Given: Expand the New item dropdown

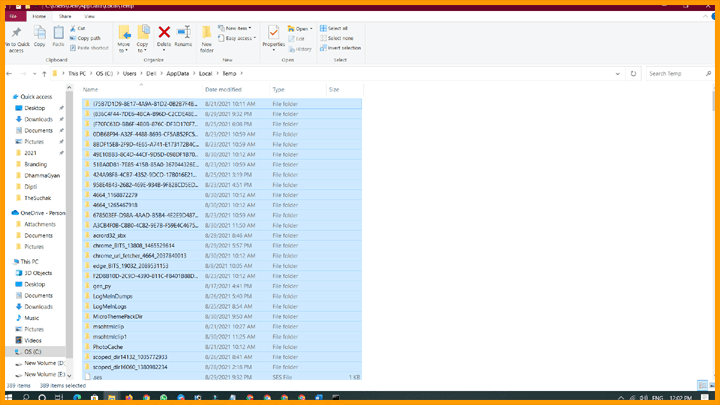Looking at the screenshot, I should point(239,28).
